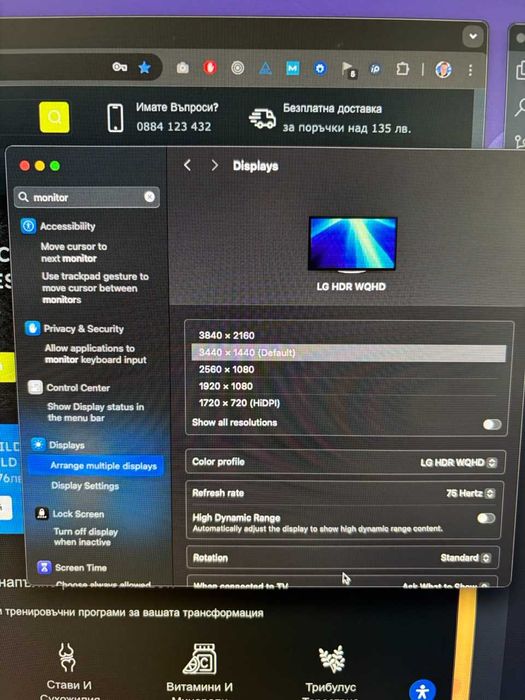Select Displays heading in sidebar
This screenshot has height=700, width=525.
click(x=67, y=445)
